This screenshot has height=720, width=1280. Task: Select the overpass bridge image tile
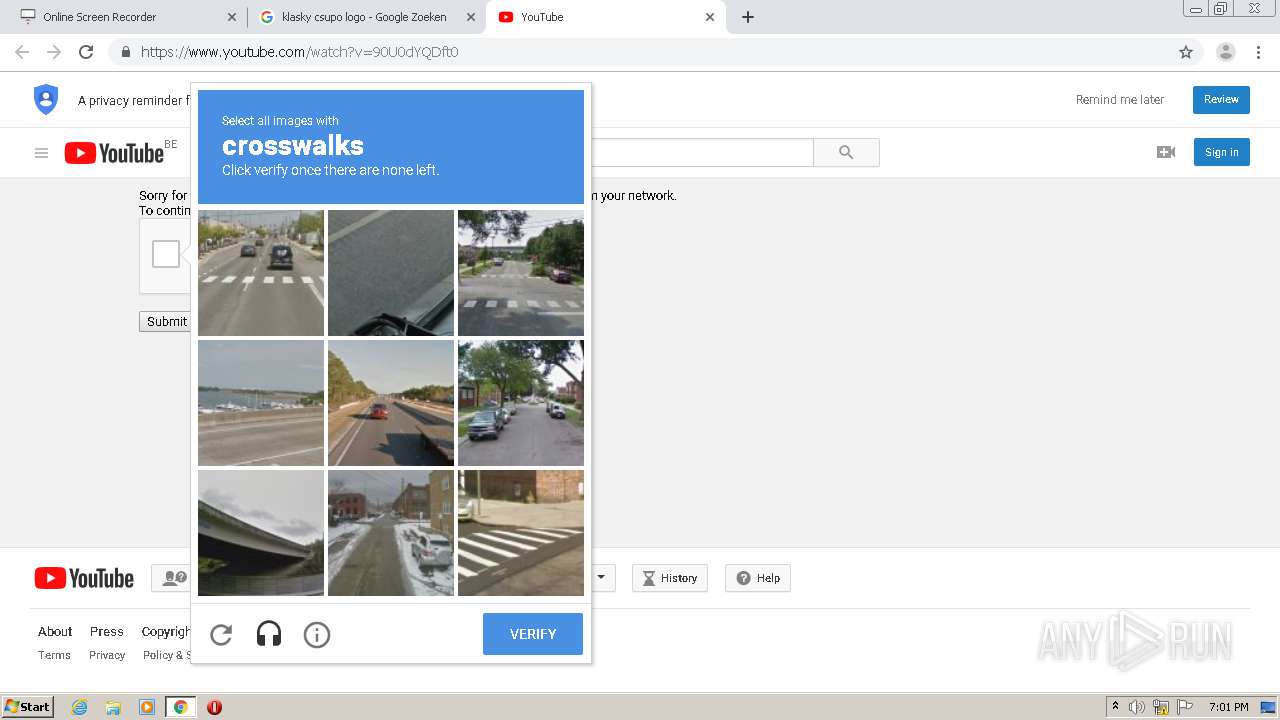pyautogui.click(x=261, y=533)
